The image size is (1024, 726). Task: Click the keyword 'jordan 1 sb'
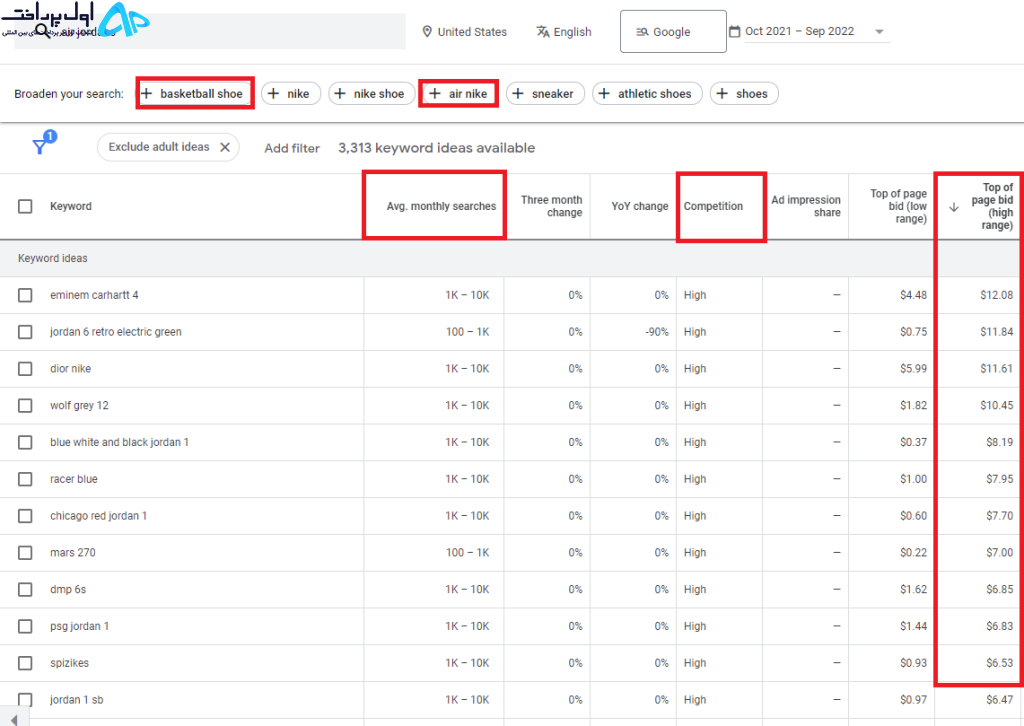76,700
